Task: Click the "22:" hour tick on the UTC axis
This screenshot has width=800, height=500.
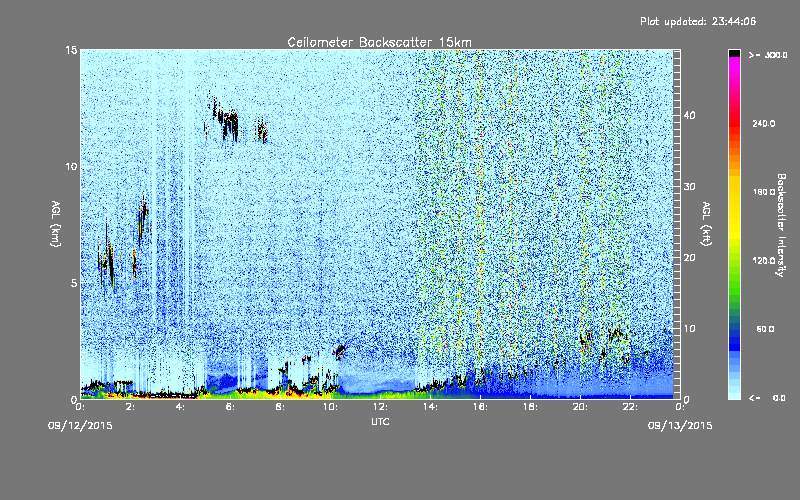Action: point(630,407)
